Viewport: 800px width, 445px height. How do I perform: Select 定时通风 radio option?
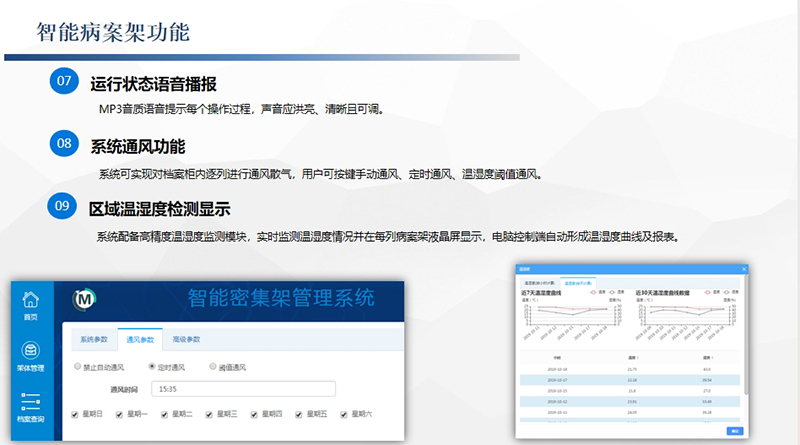click(x=152, y=367)
